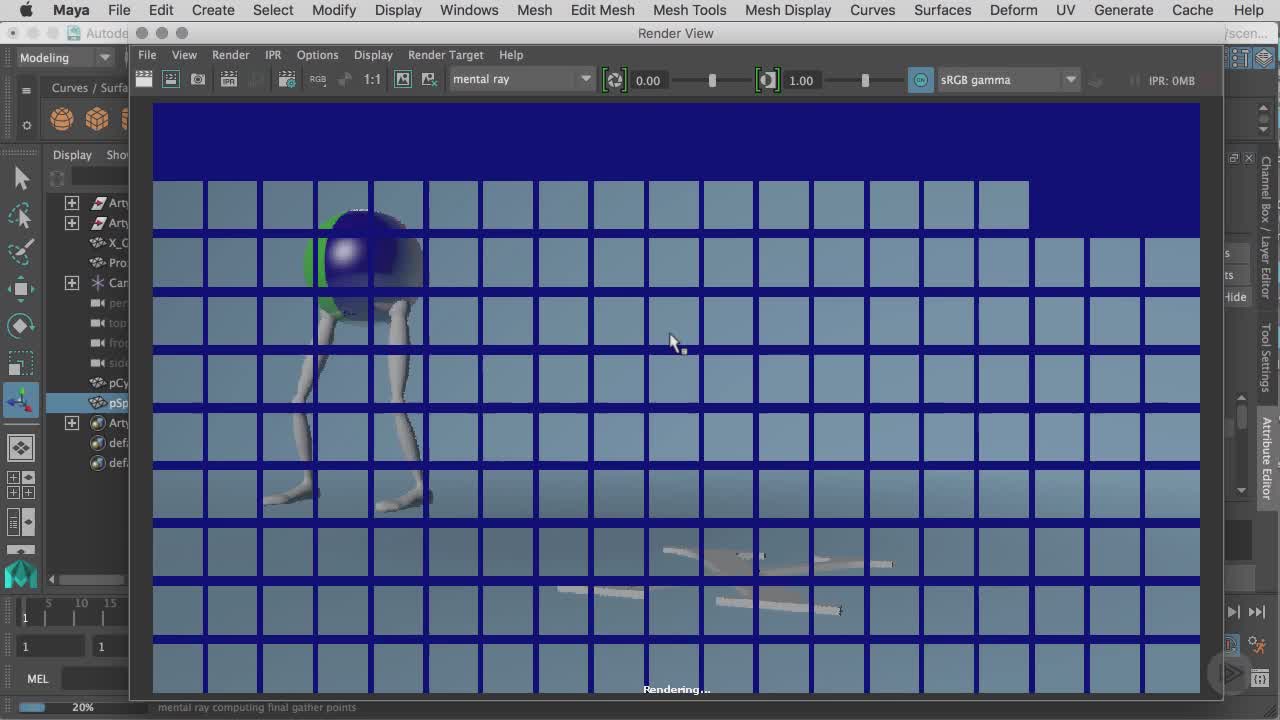Click the Maya logo icon in toolbox

[21, 574]
